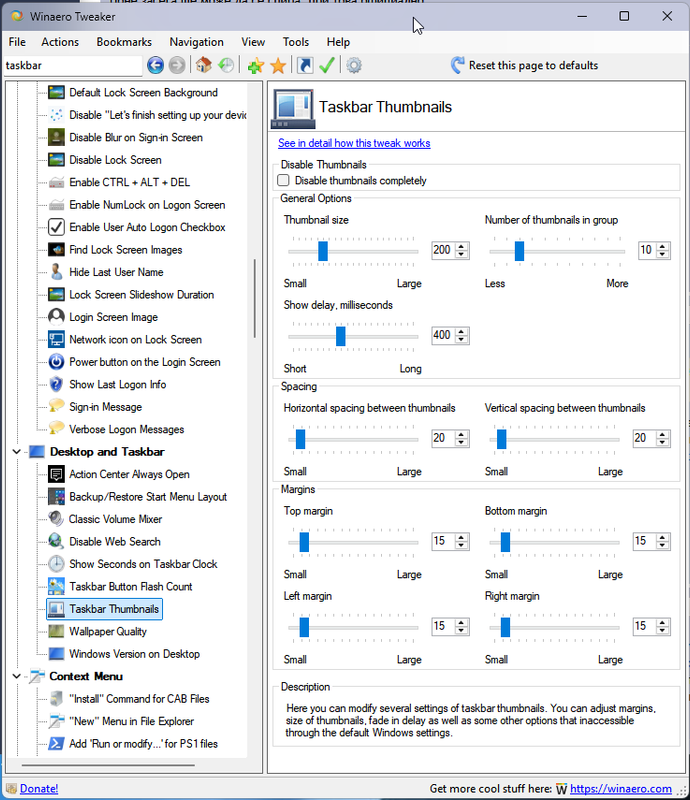Open the Home page house icon

tap(204, 65)
